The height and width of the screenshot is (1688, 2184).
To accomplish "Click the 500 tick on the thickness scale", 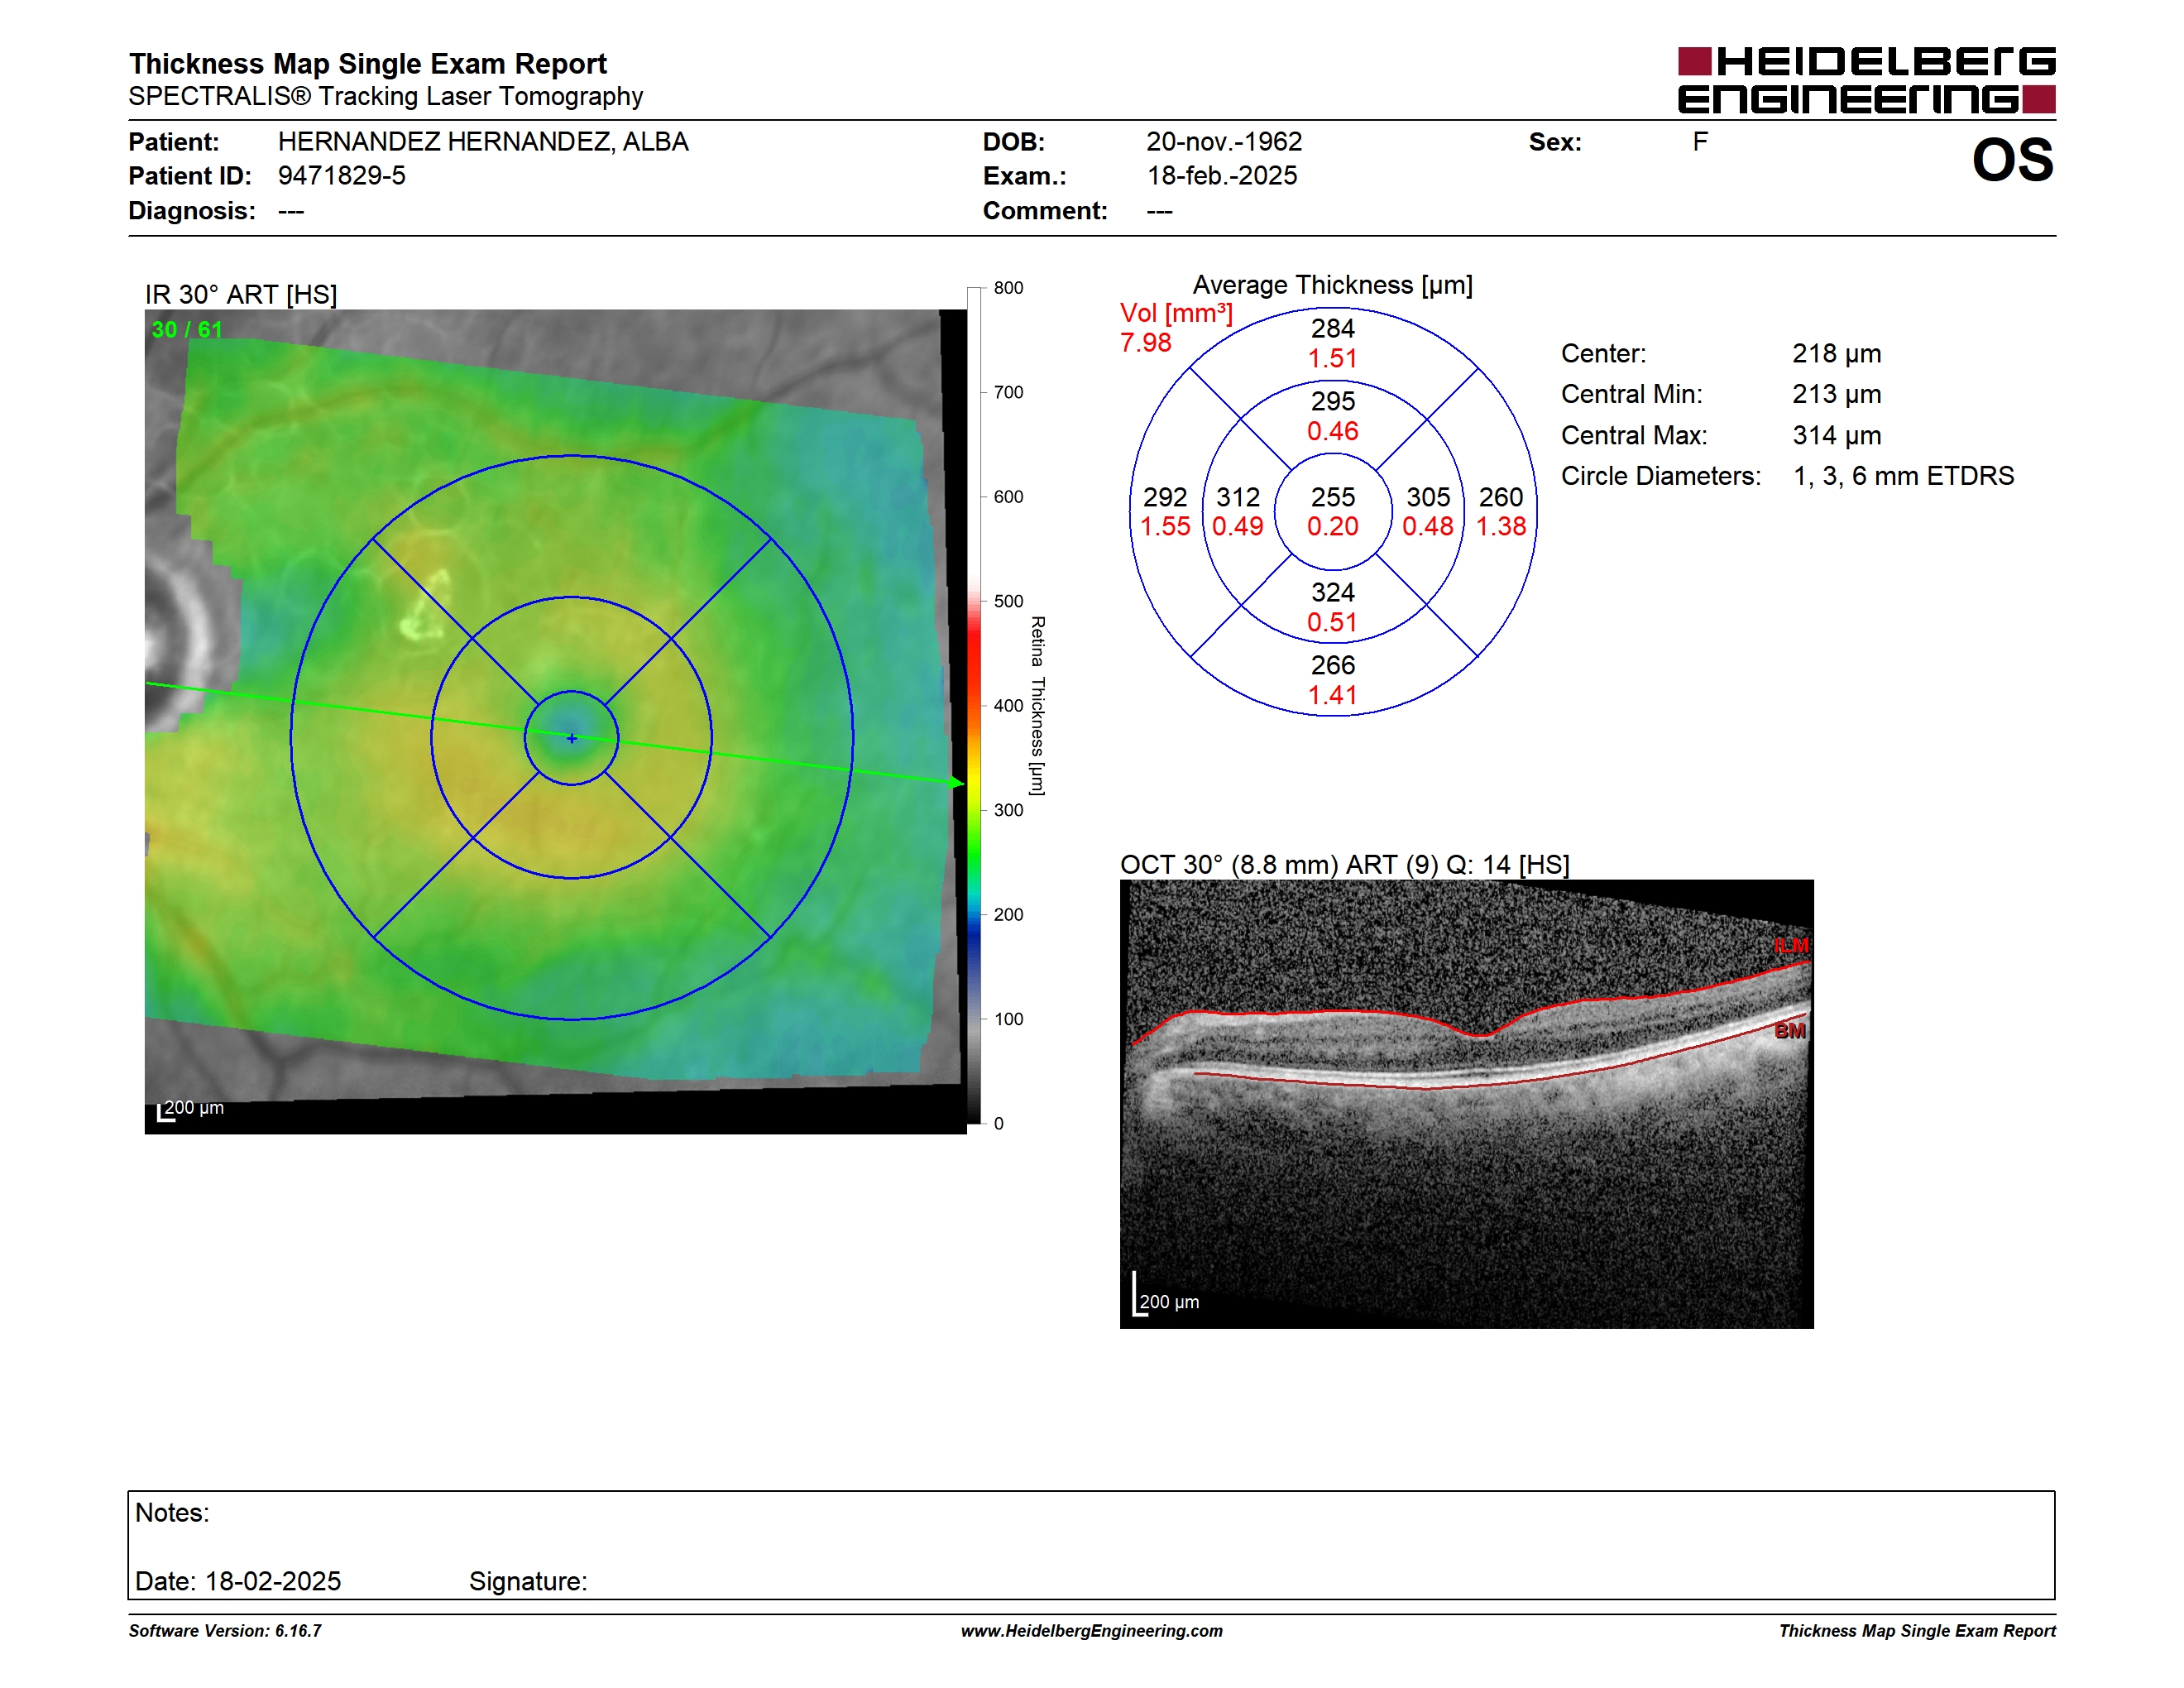I will point(1008,601).
